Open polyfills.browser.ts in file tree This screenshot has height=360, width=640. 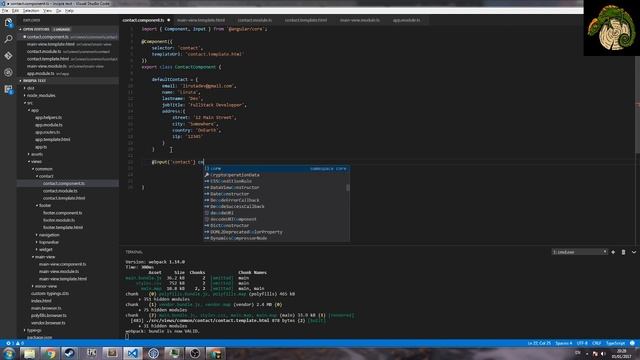(49, 316)
